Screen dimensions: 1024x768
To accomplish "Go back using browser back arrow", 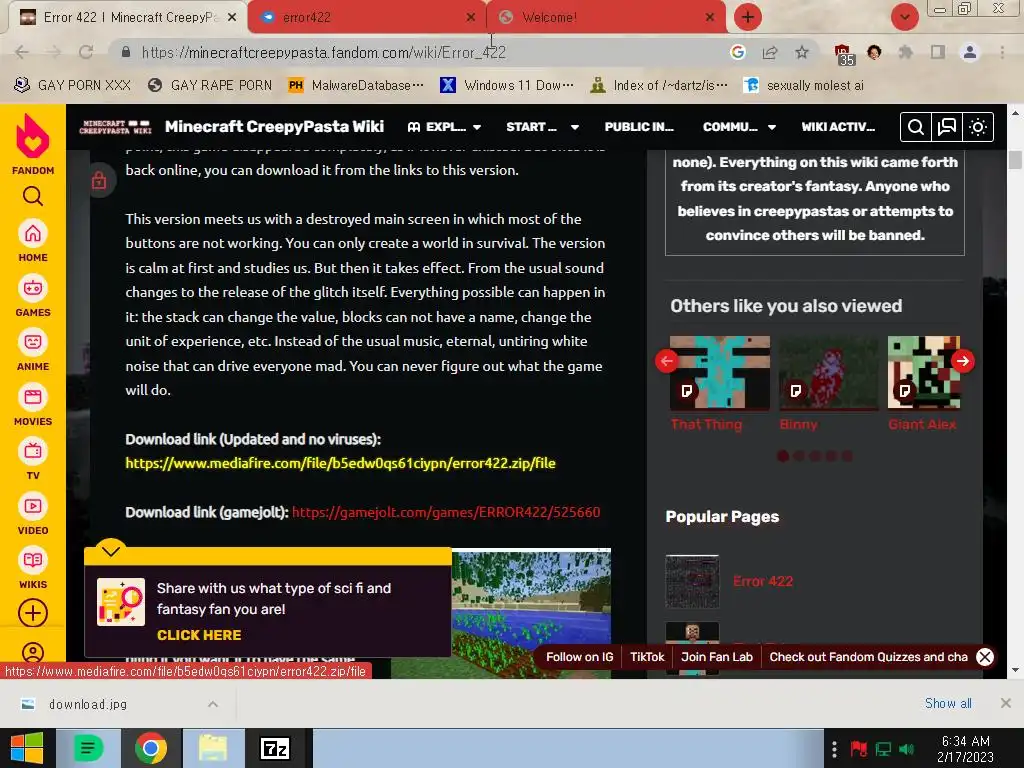I will pos(22,52).
